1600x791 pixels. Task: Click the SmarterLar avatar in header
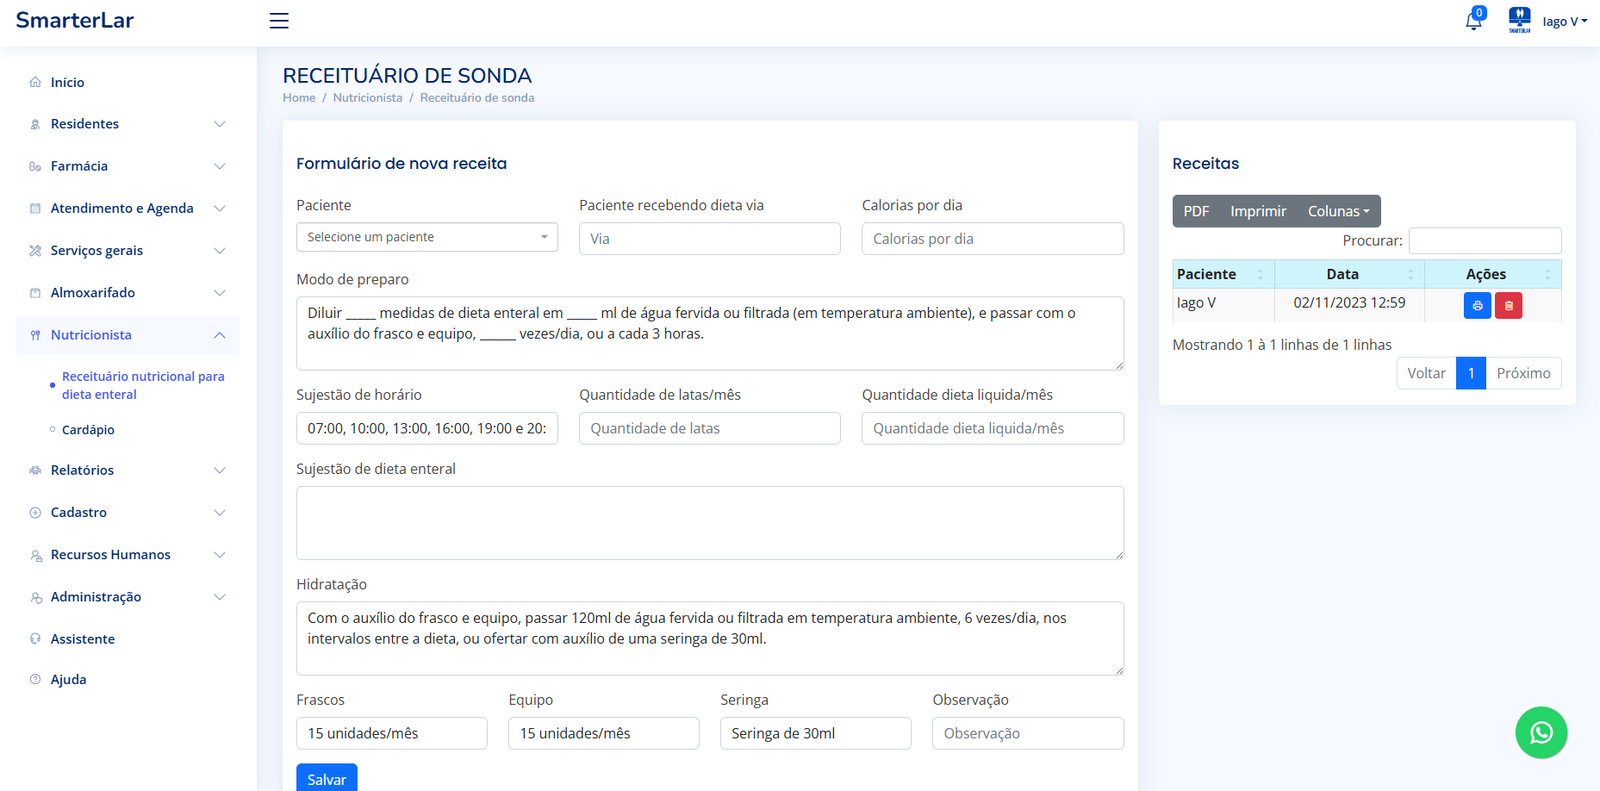pos(1519,20)
